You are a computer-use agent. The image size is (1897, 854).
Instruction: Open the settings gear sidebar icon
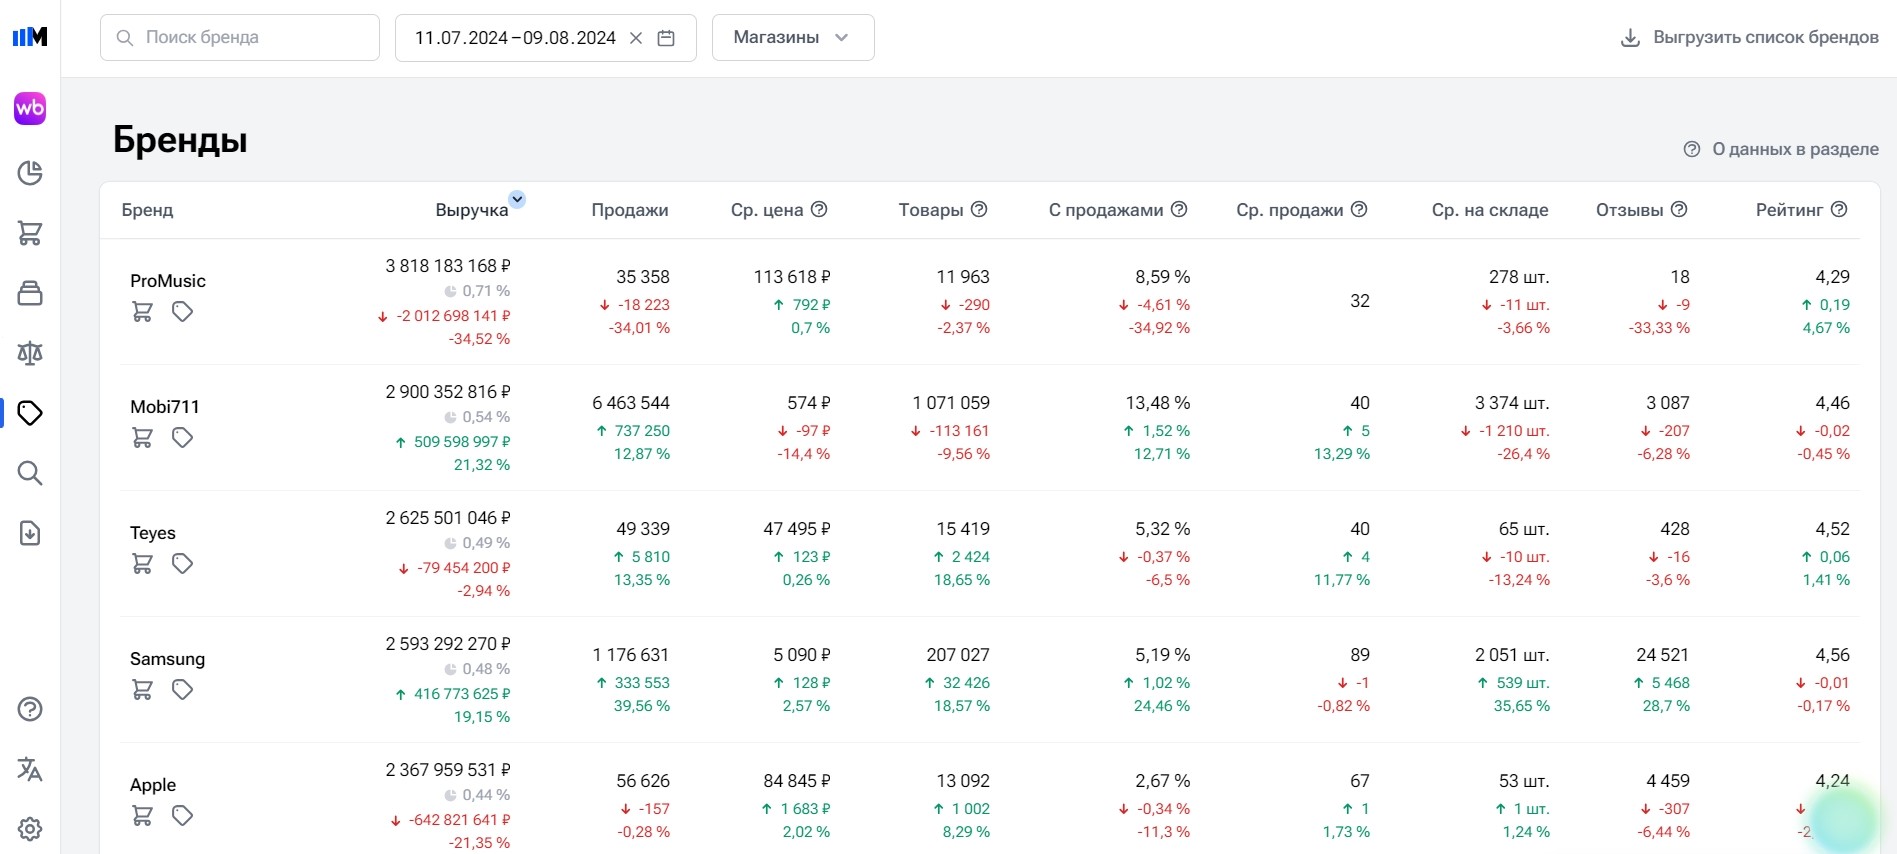[30, 829]
